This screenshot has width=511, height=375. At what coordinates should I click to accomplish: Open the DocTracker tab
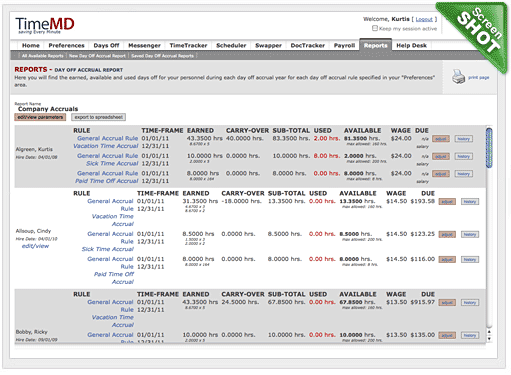tap(307, 45)
